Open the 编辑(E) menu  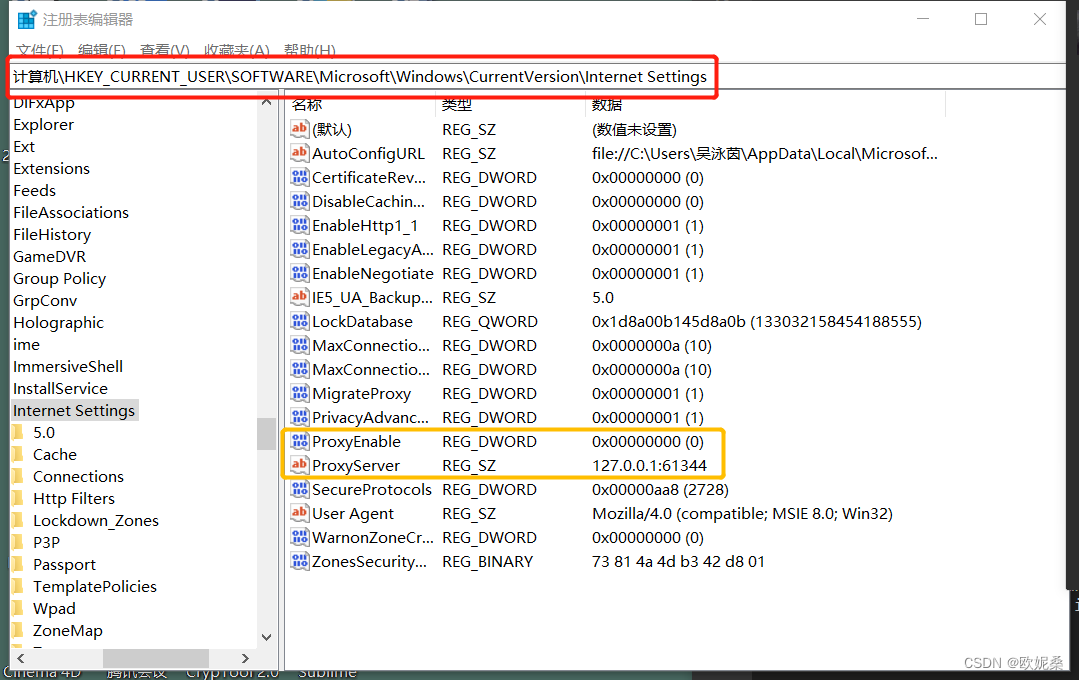click(x=102, y=50)
